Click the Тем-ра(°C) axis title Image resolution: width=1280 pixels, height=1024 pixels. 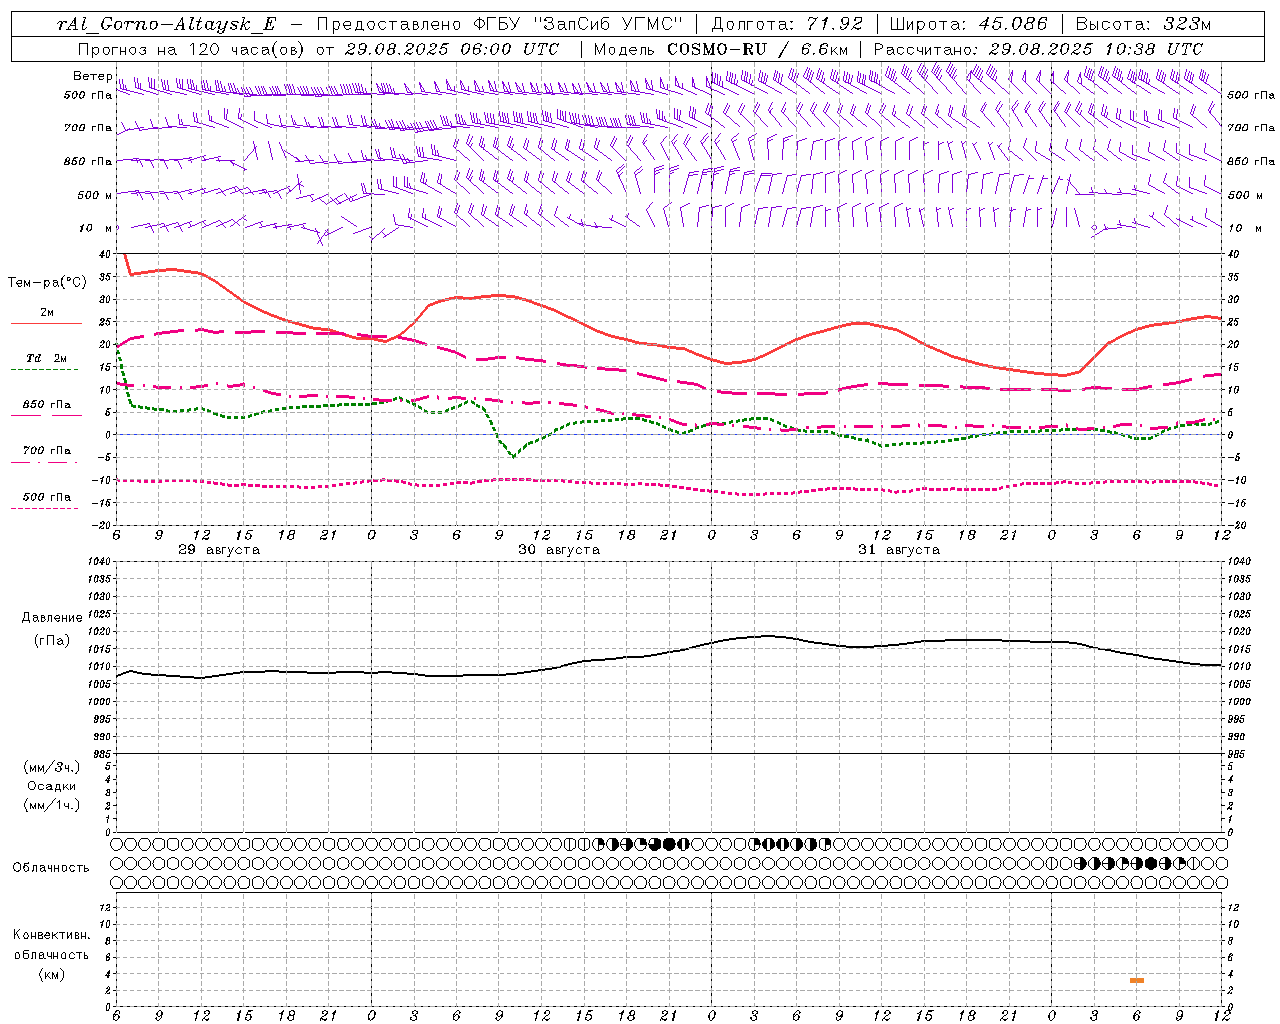click(x=47, y=283)
